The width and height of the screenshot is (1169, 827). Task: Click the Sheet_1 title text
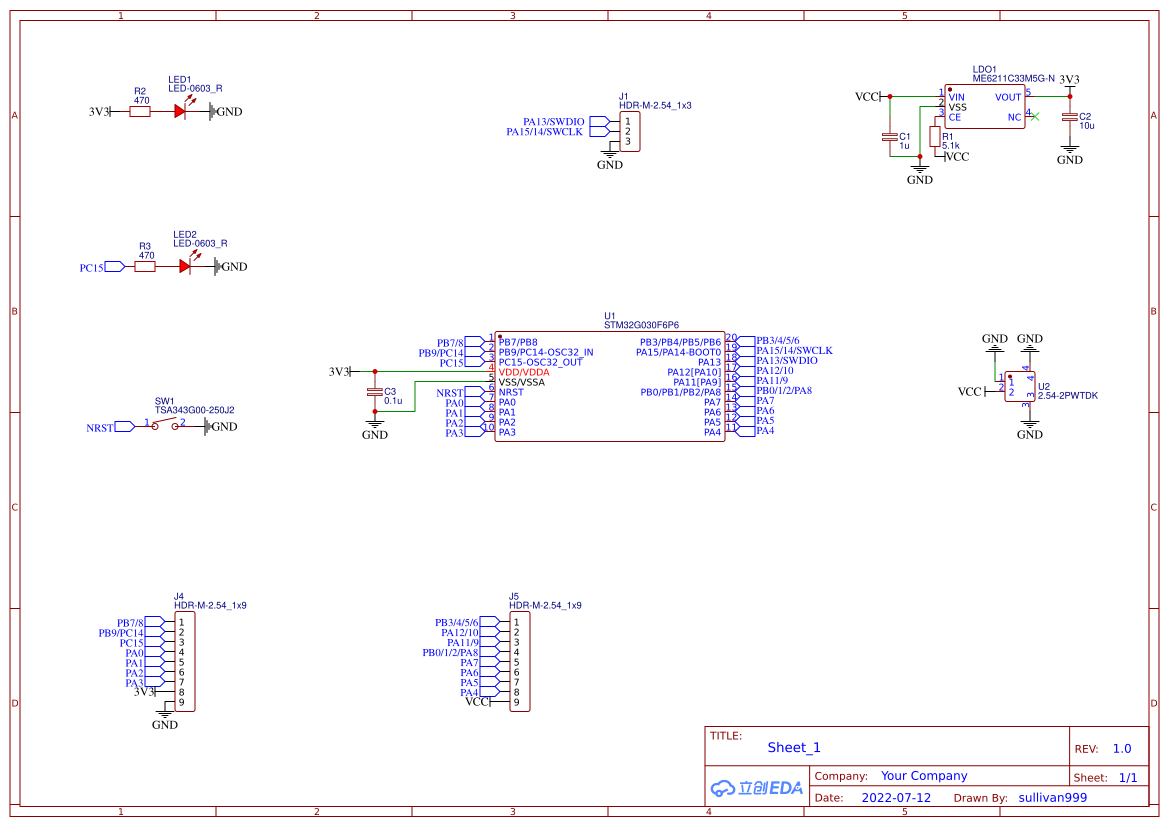coord(794,747)
